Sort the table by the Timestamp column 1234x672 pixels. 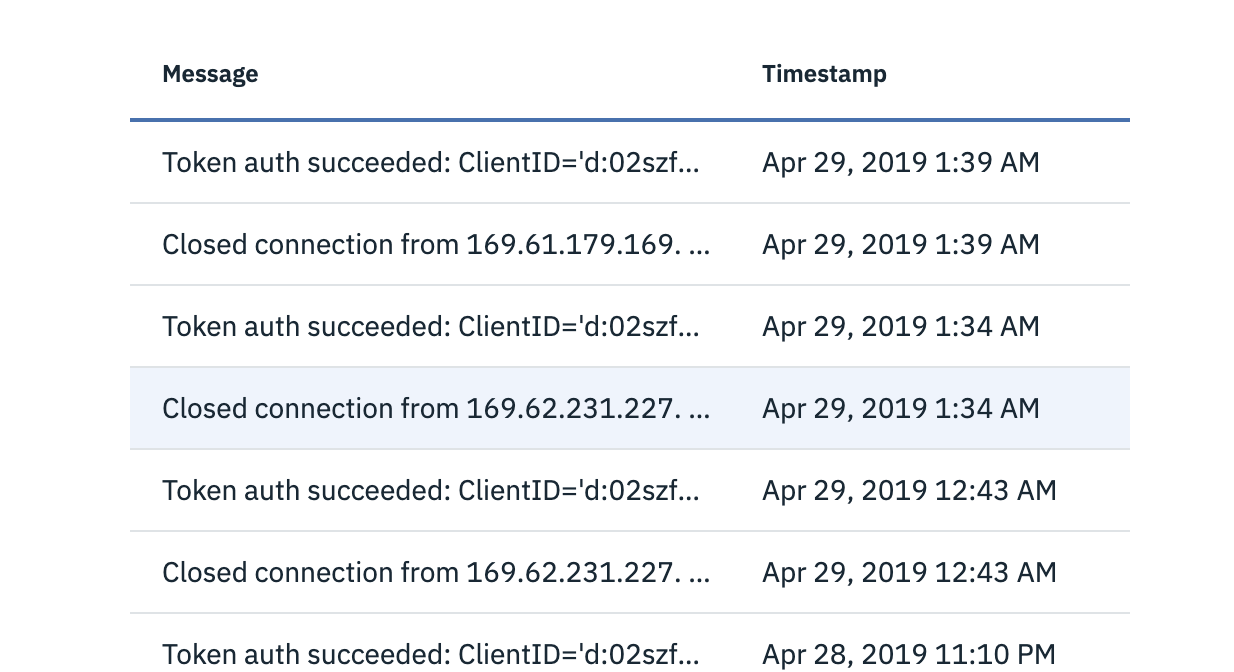point(824,73)
